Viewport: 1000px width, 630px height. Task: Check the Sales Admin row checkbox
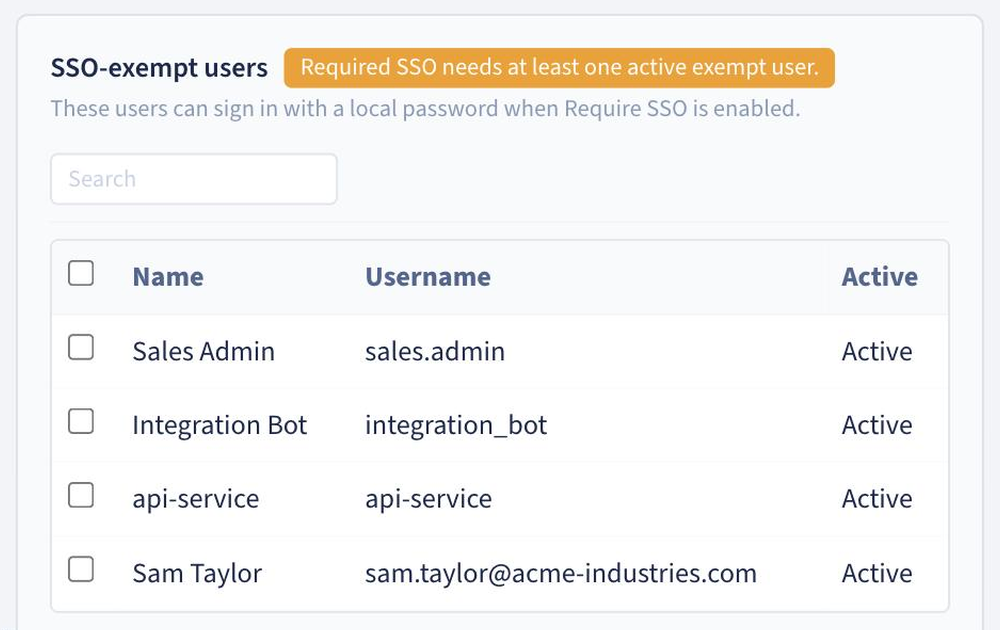(81, 347)
